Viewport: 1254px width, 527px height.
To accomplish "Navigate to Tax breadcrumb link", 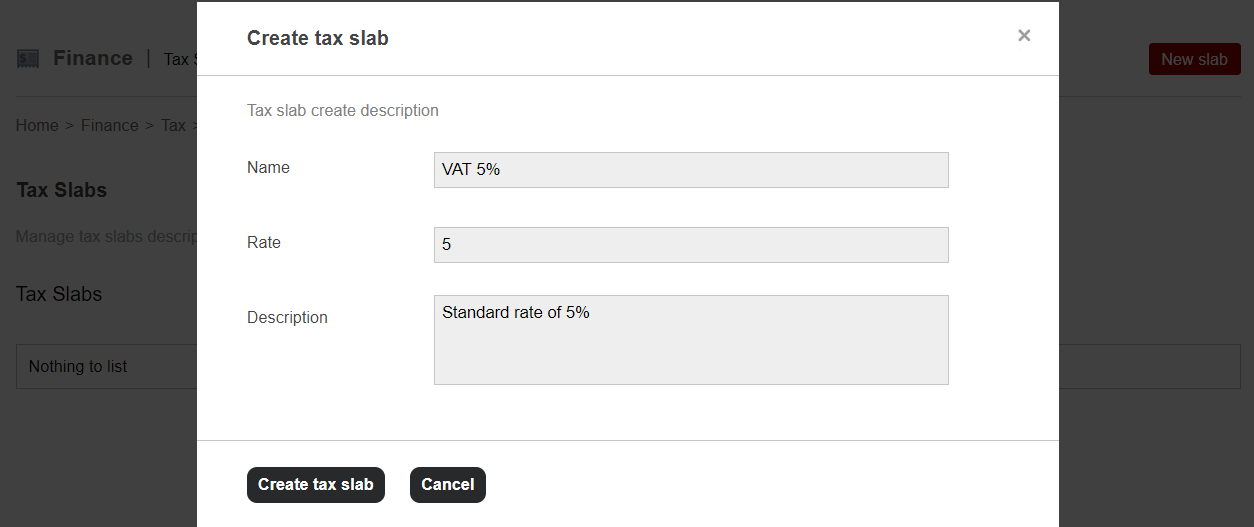I will point(173,126).
